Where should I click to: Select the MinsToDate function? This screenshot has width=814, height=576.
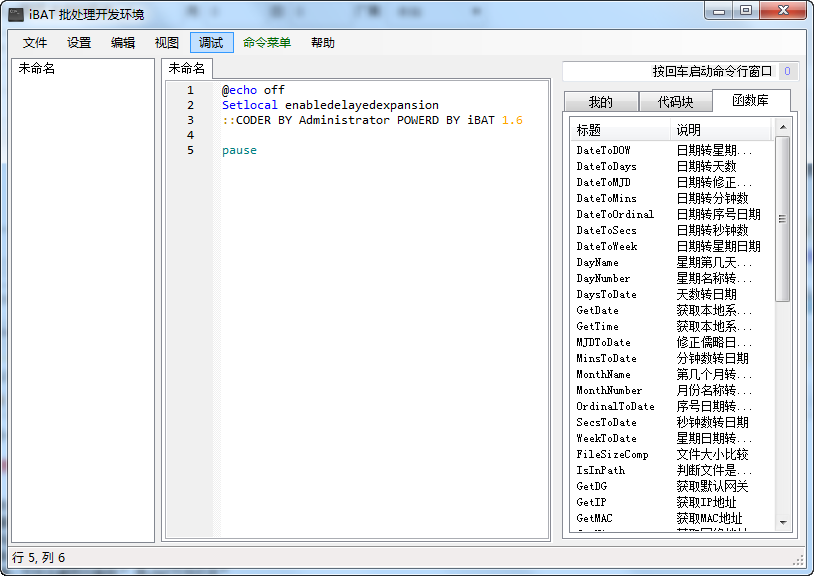(606, 359)
